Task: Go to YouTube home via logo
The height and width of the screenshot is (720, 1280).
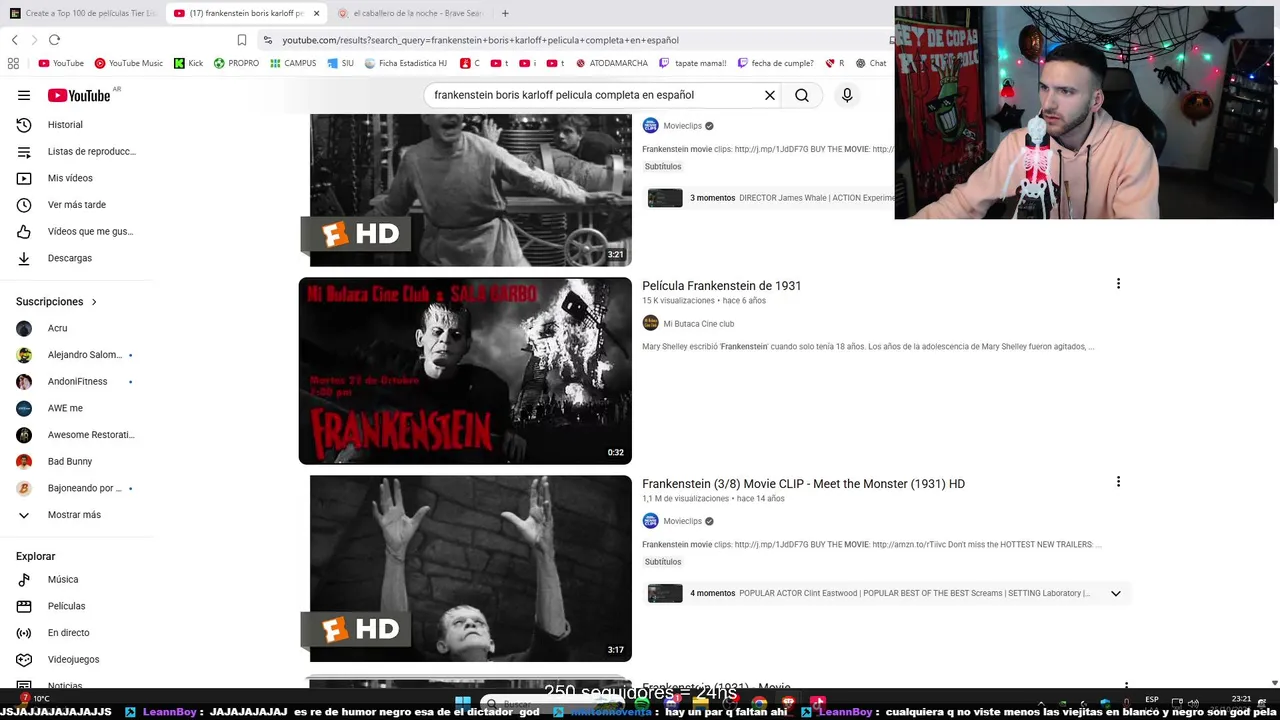Action: click(x=78, y=95)
